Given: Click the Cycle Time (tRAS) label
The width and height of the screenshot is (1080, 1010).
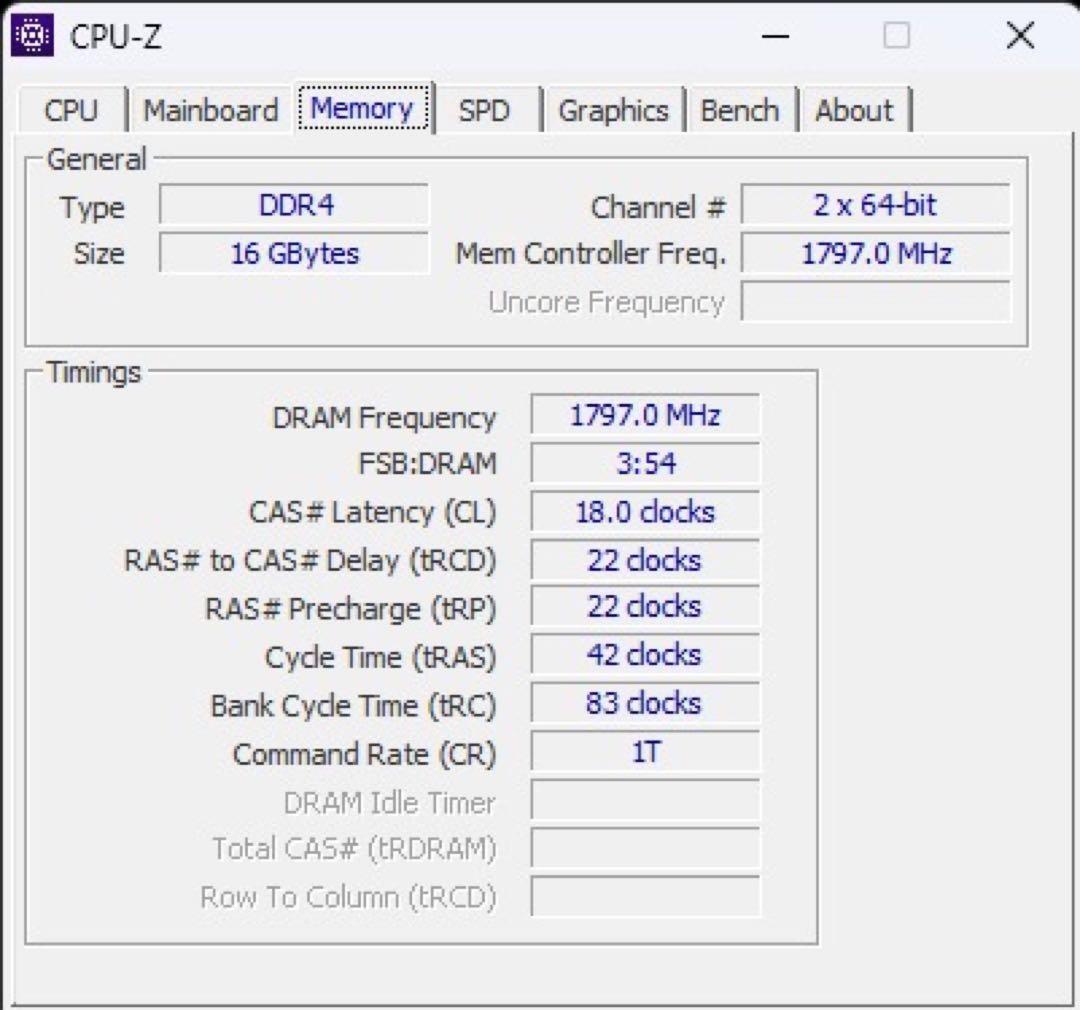Looking at the screenshot, I should click(x=381, y=657).
